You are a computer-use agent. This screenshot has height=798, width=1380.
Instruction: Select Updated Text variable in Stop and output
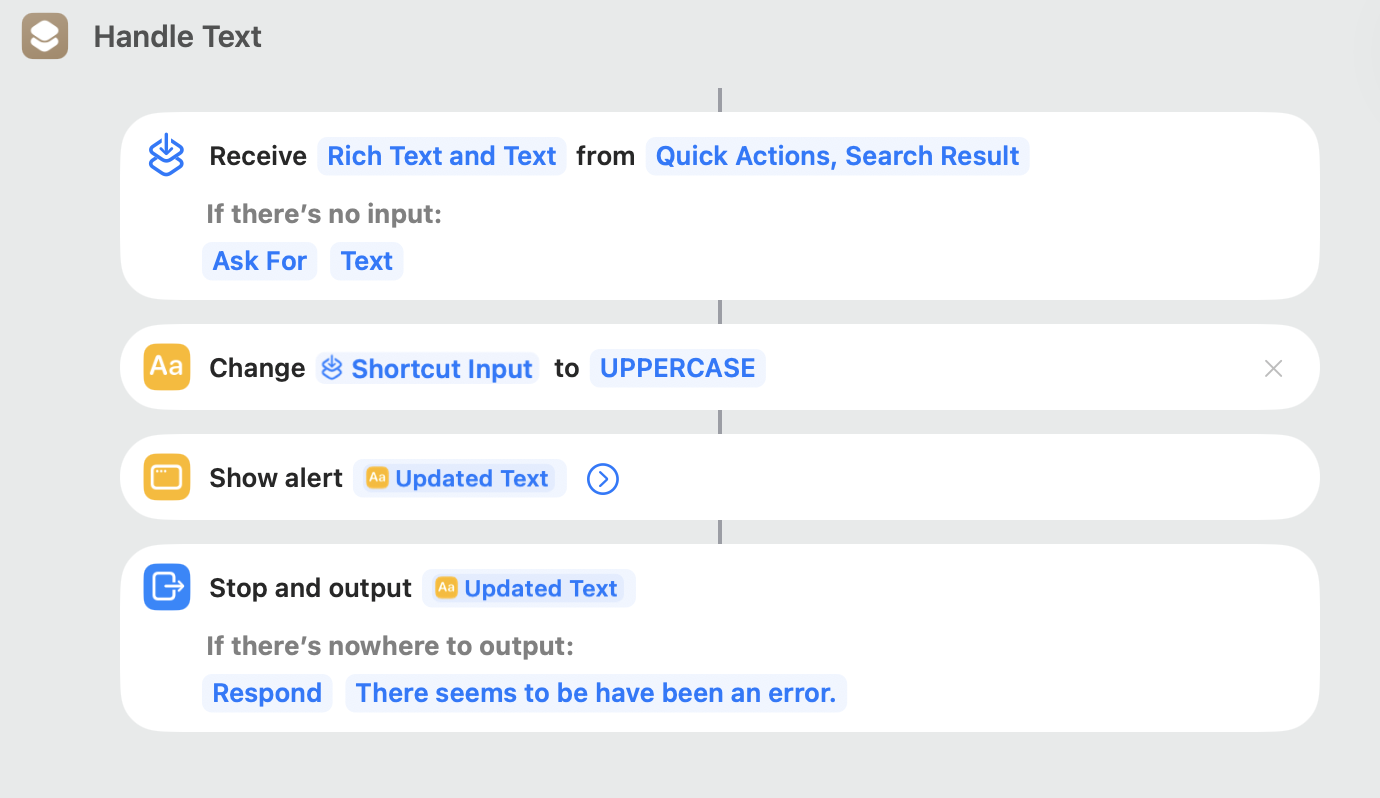tap(528, 588)
